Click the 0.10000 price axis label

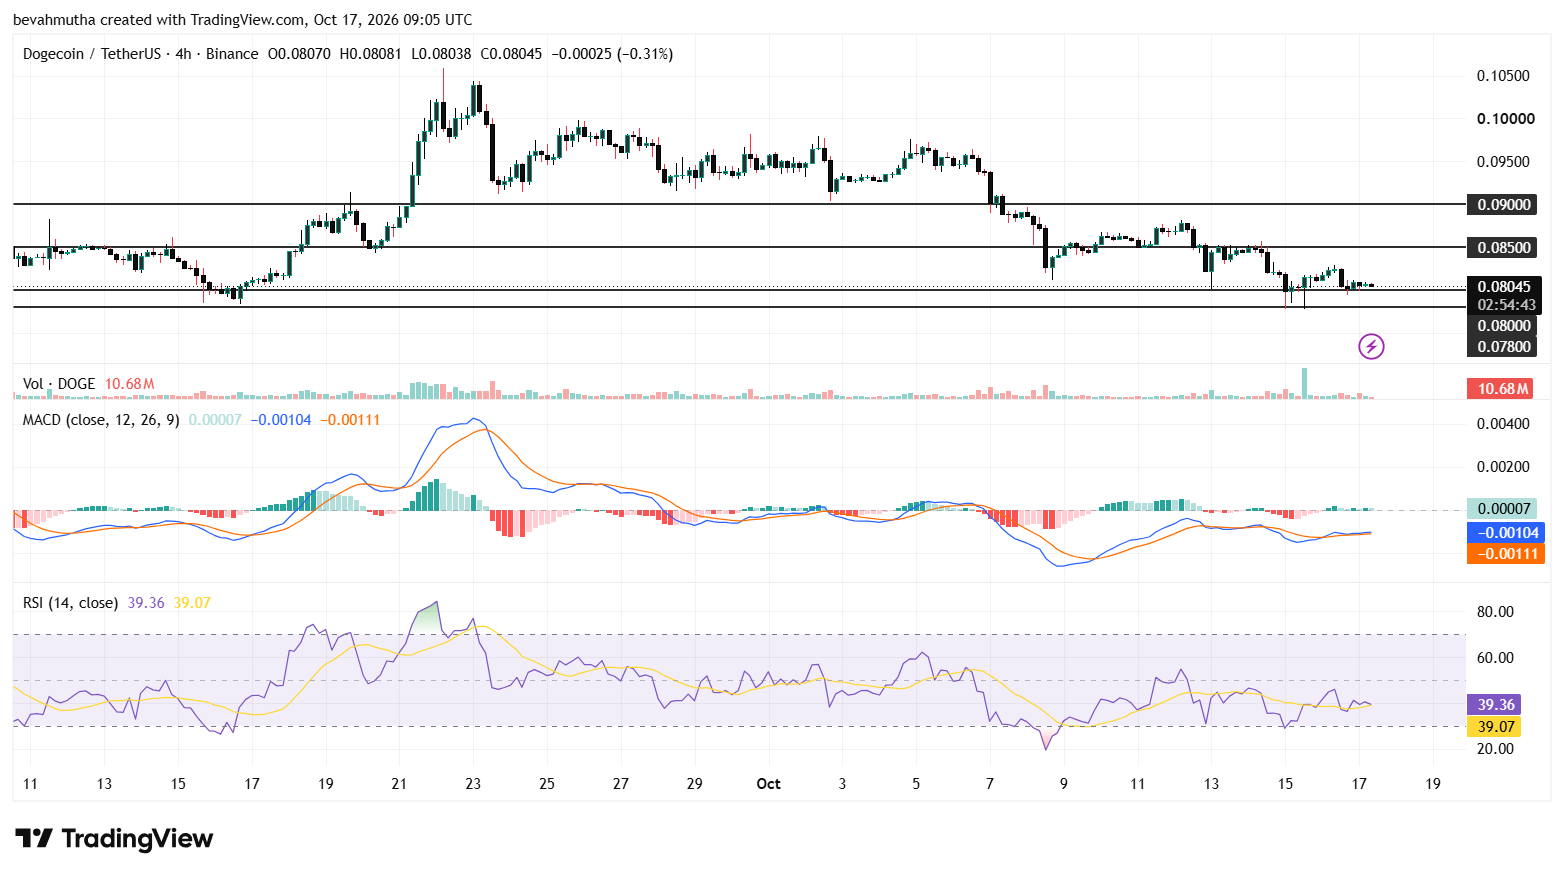coord(1506,119)
